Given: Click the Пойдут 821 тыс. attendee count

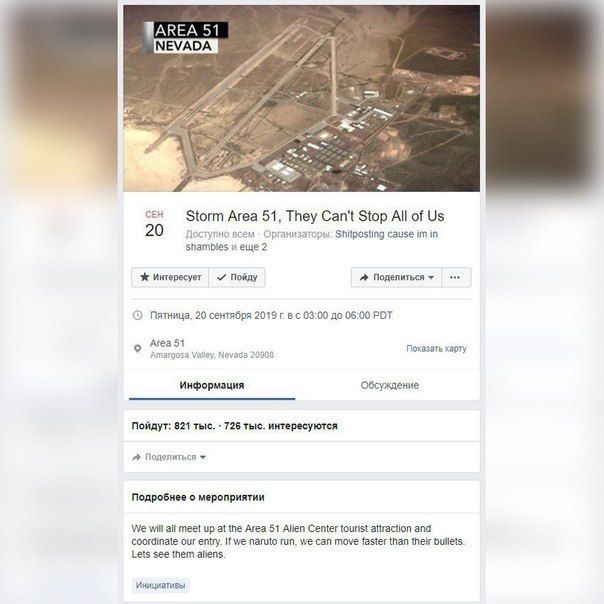Looking at the screenshot, I should (173, 426).
